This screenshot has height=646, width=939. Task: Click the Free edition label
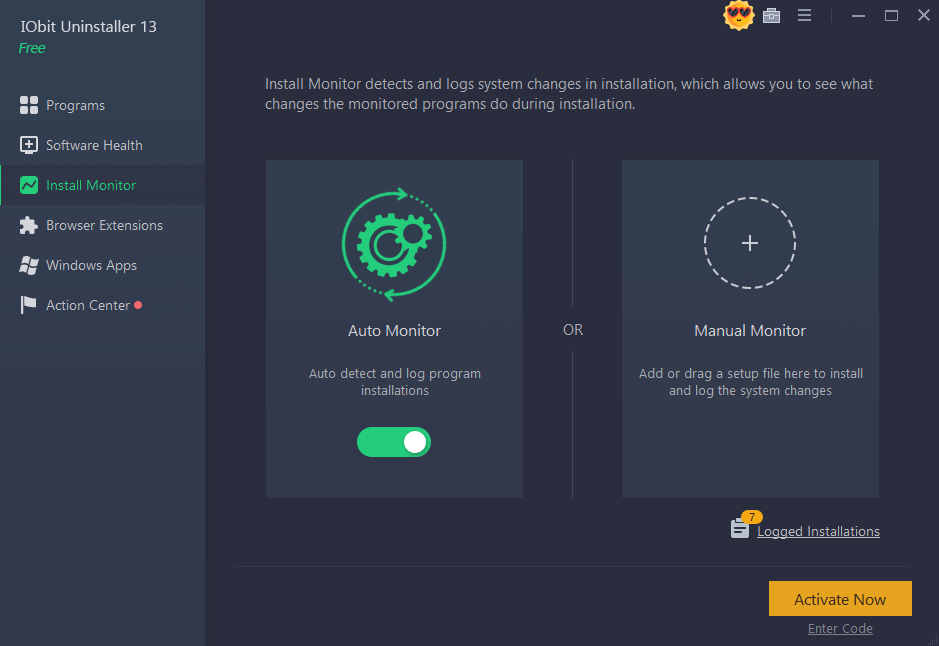[32, 48]
